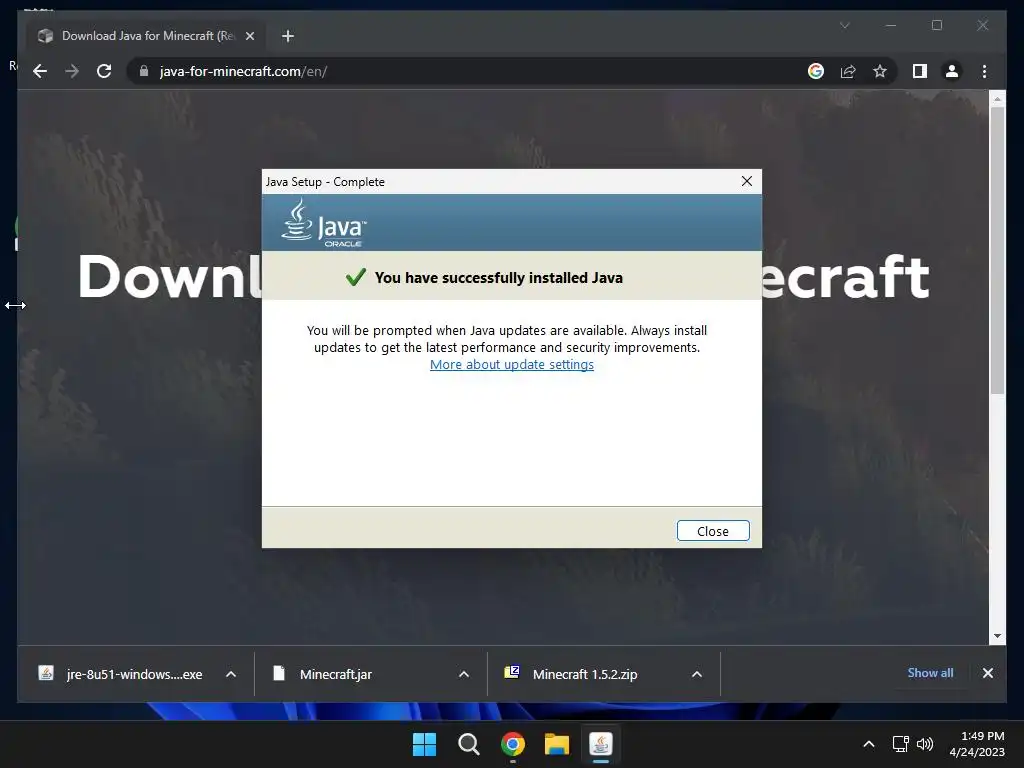Toggle the Chrome side panel
The image size is (1024, 768).
920,71
